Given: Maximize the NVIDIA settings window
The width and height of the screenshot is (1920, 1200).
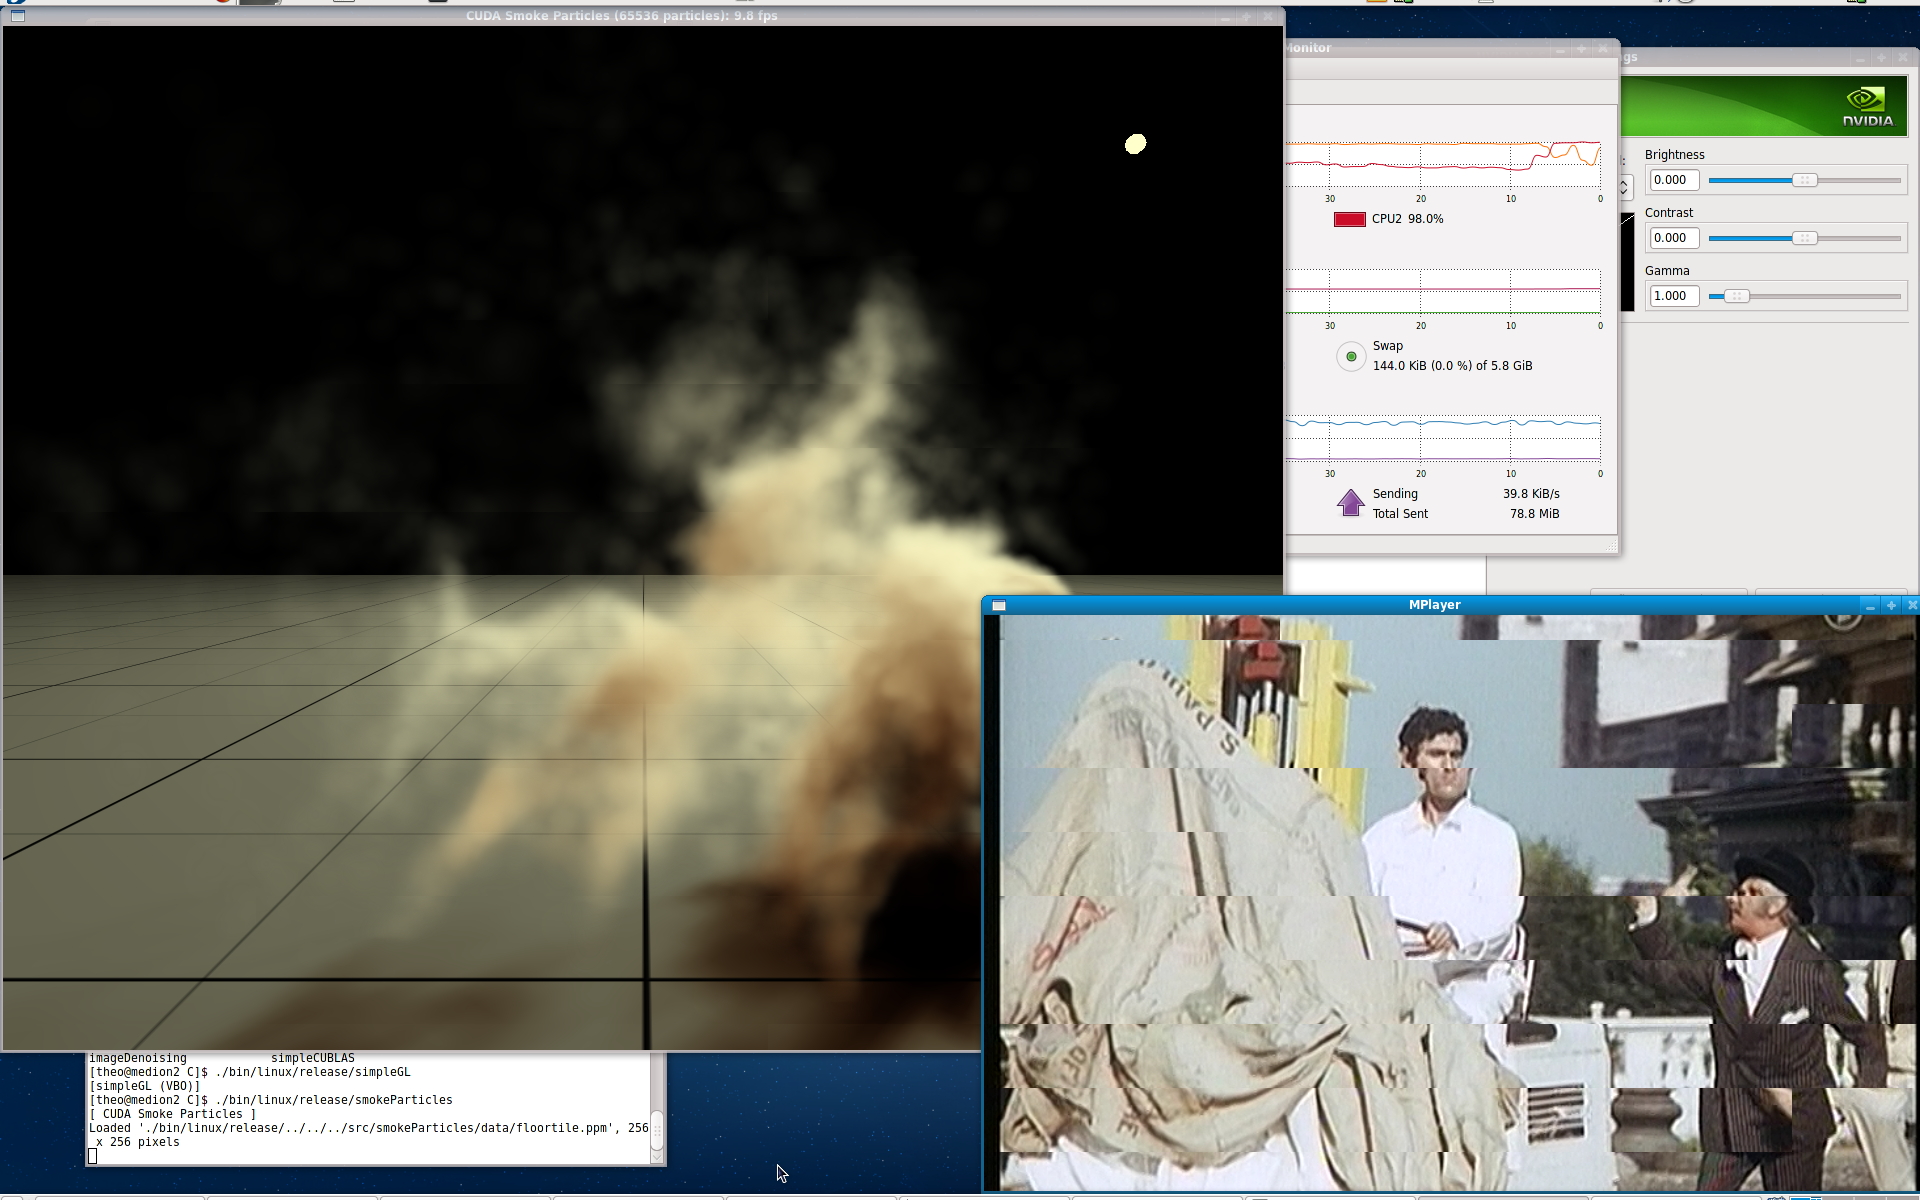Looking at the screenshot, I should point(1881,58).
